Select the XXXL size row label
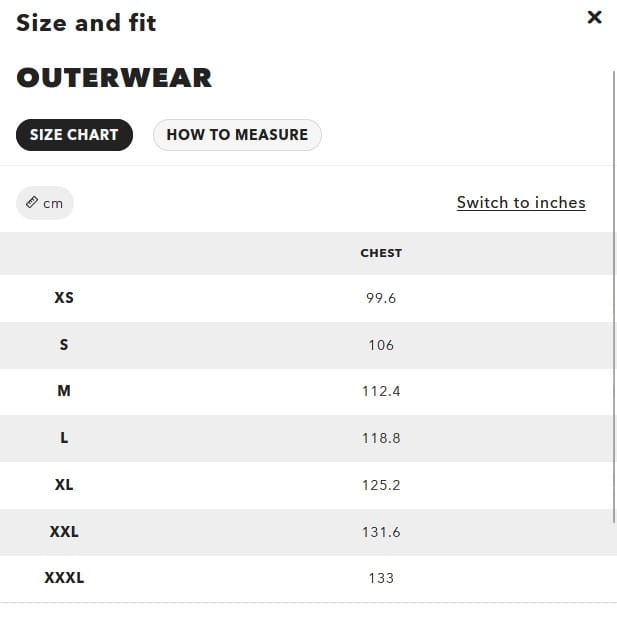 (x=64, y=578)
